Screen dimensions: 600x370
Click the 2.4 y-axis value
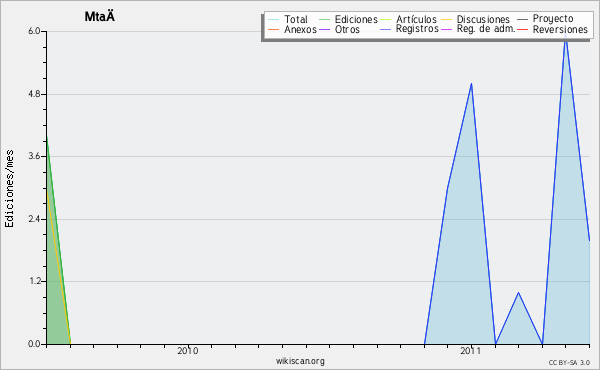pyautogui.click(x=34, y=219)
